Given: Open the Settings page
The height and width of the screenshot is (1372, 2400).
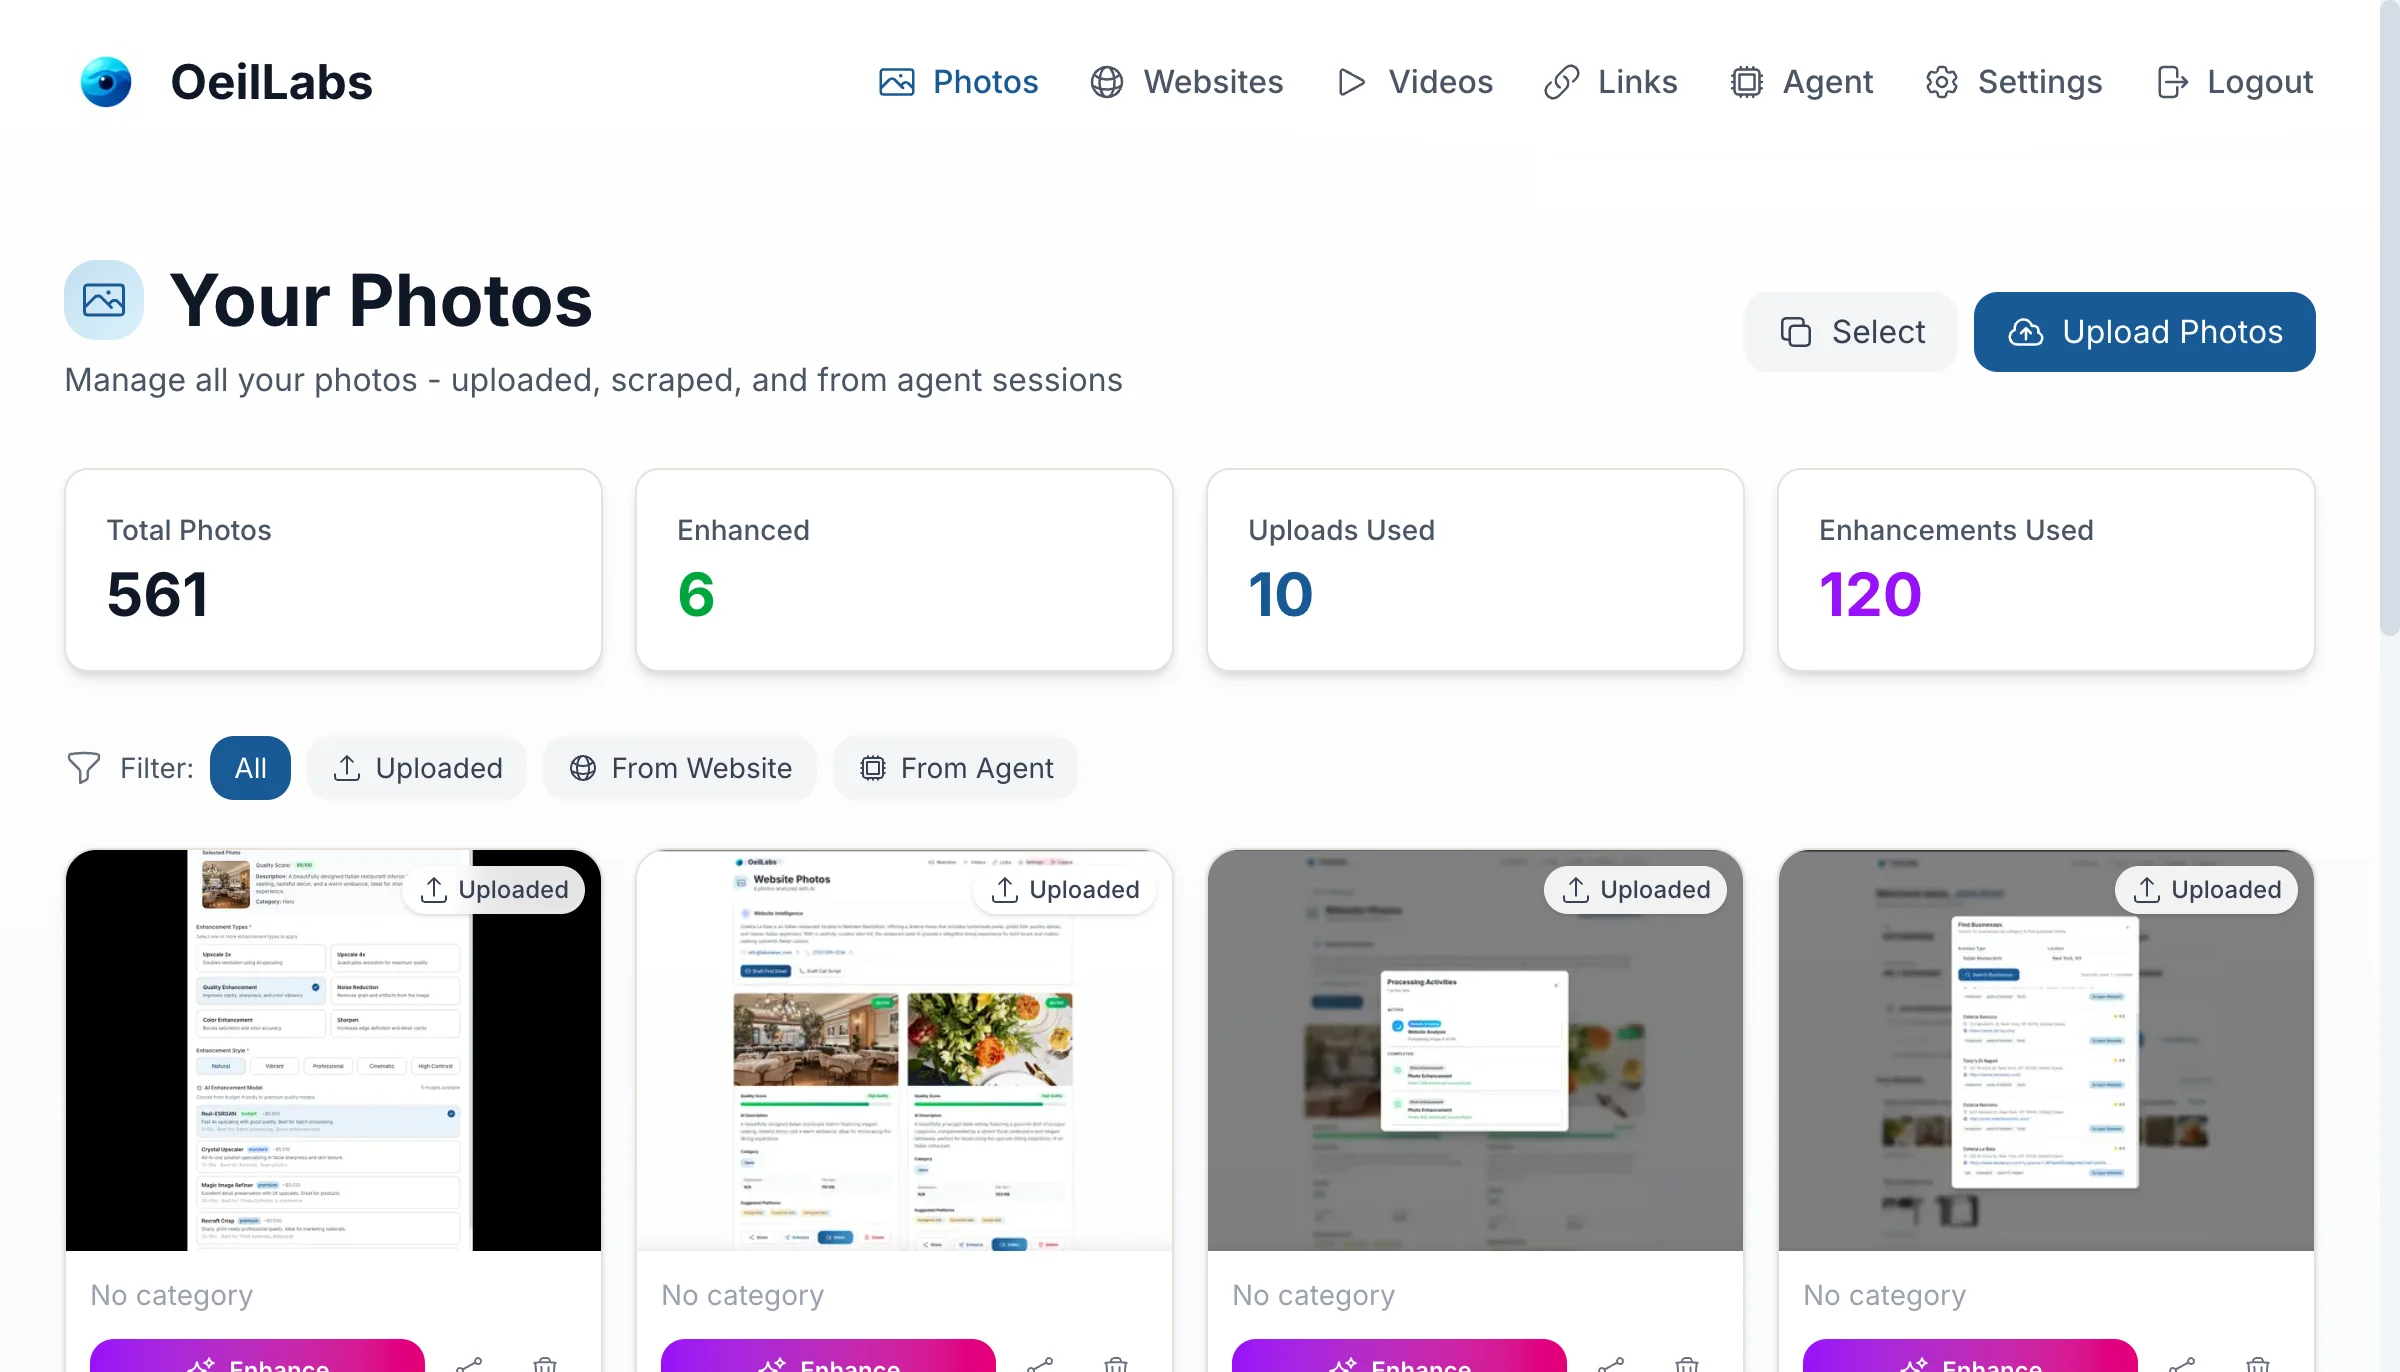Looking at the screenshot, I should pyautogui.click(x=2014, y=82).
